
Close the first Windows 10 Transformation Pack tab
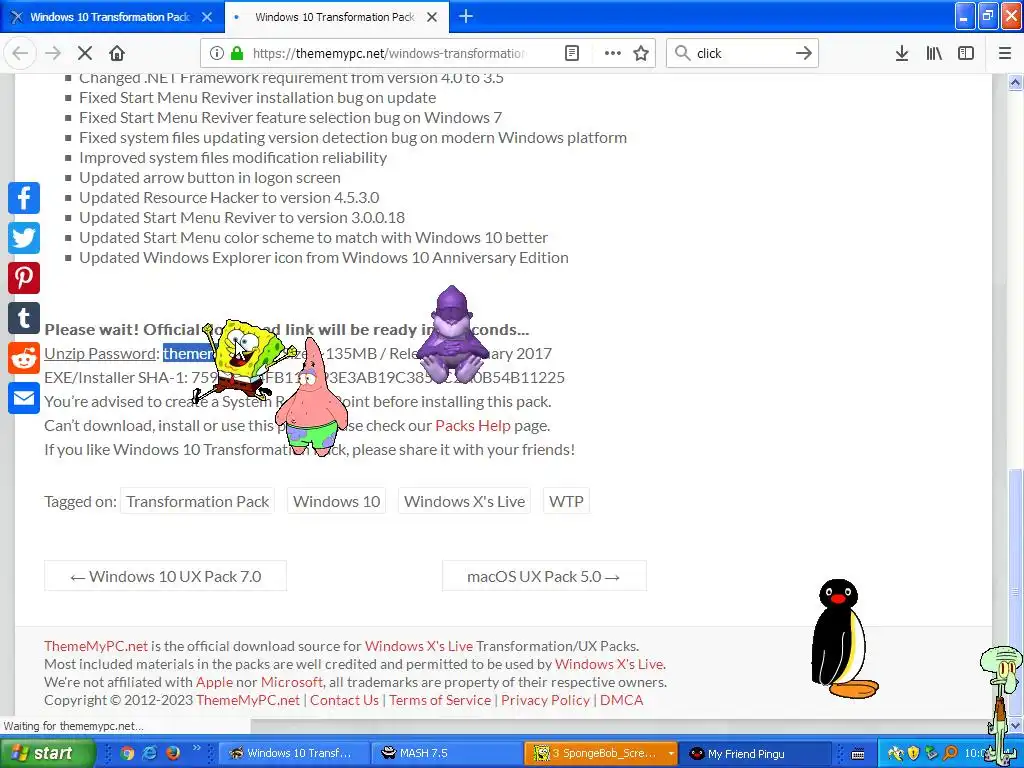[206, 17]
